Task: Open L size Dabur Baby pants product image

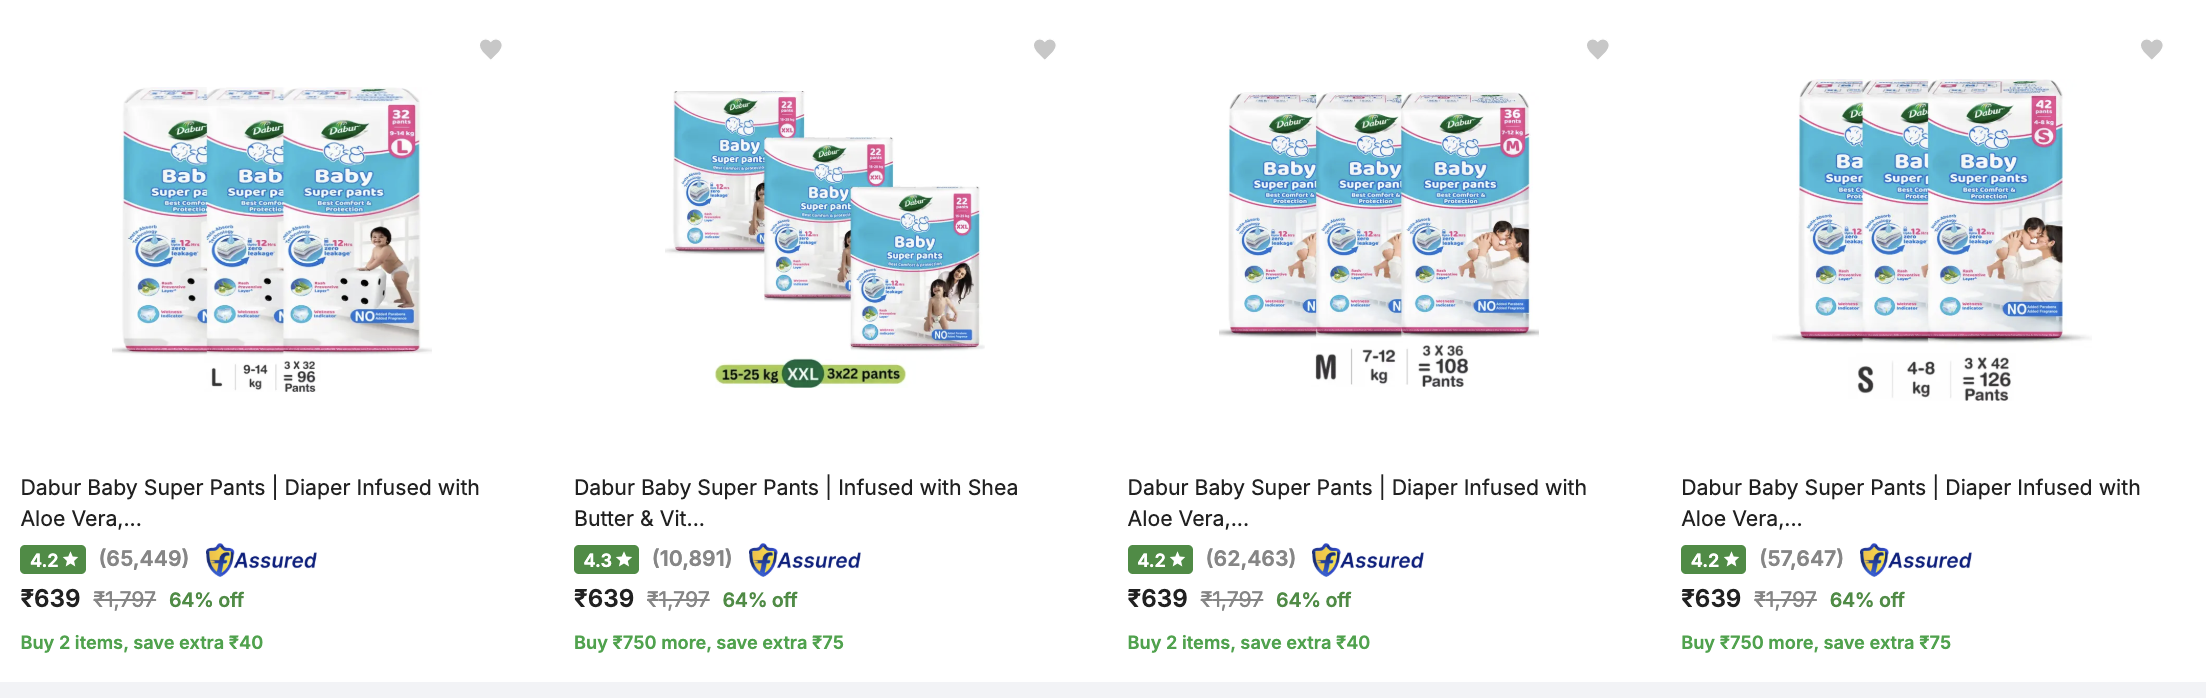Action: pos(271,235)
